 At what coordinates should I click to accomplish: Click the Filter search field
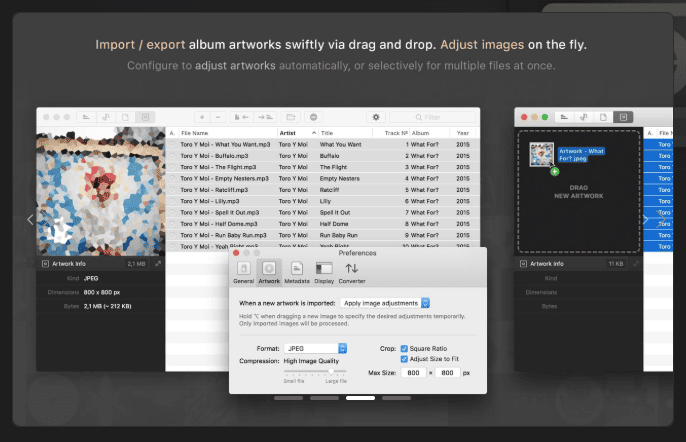(432, 117)
